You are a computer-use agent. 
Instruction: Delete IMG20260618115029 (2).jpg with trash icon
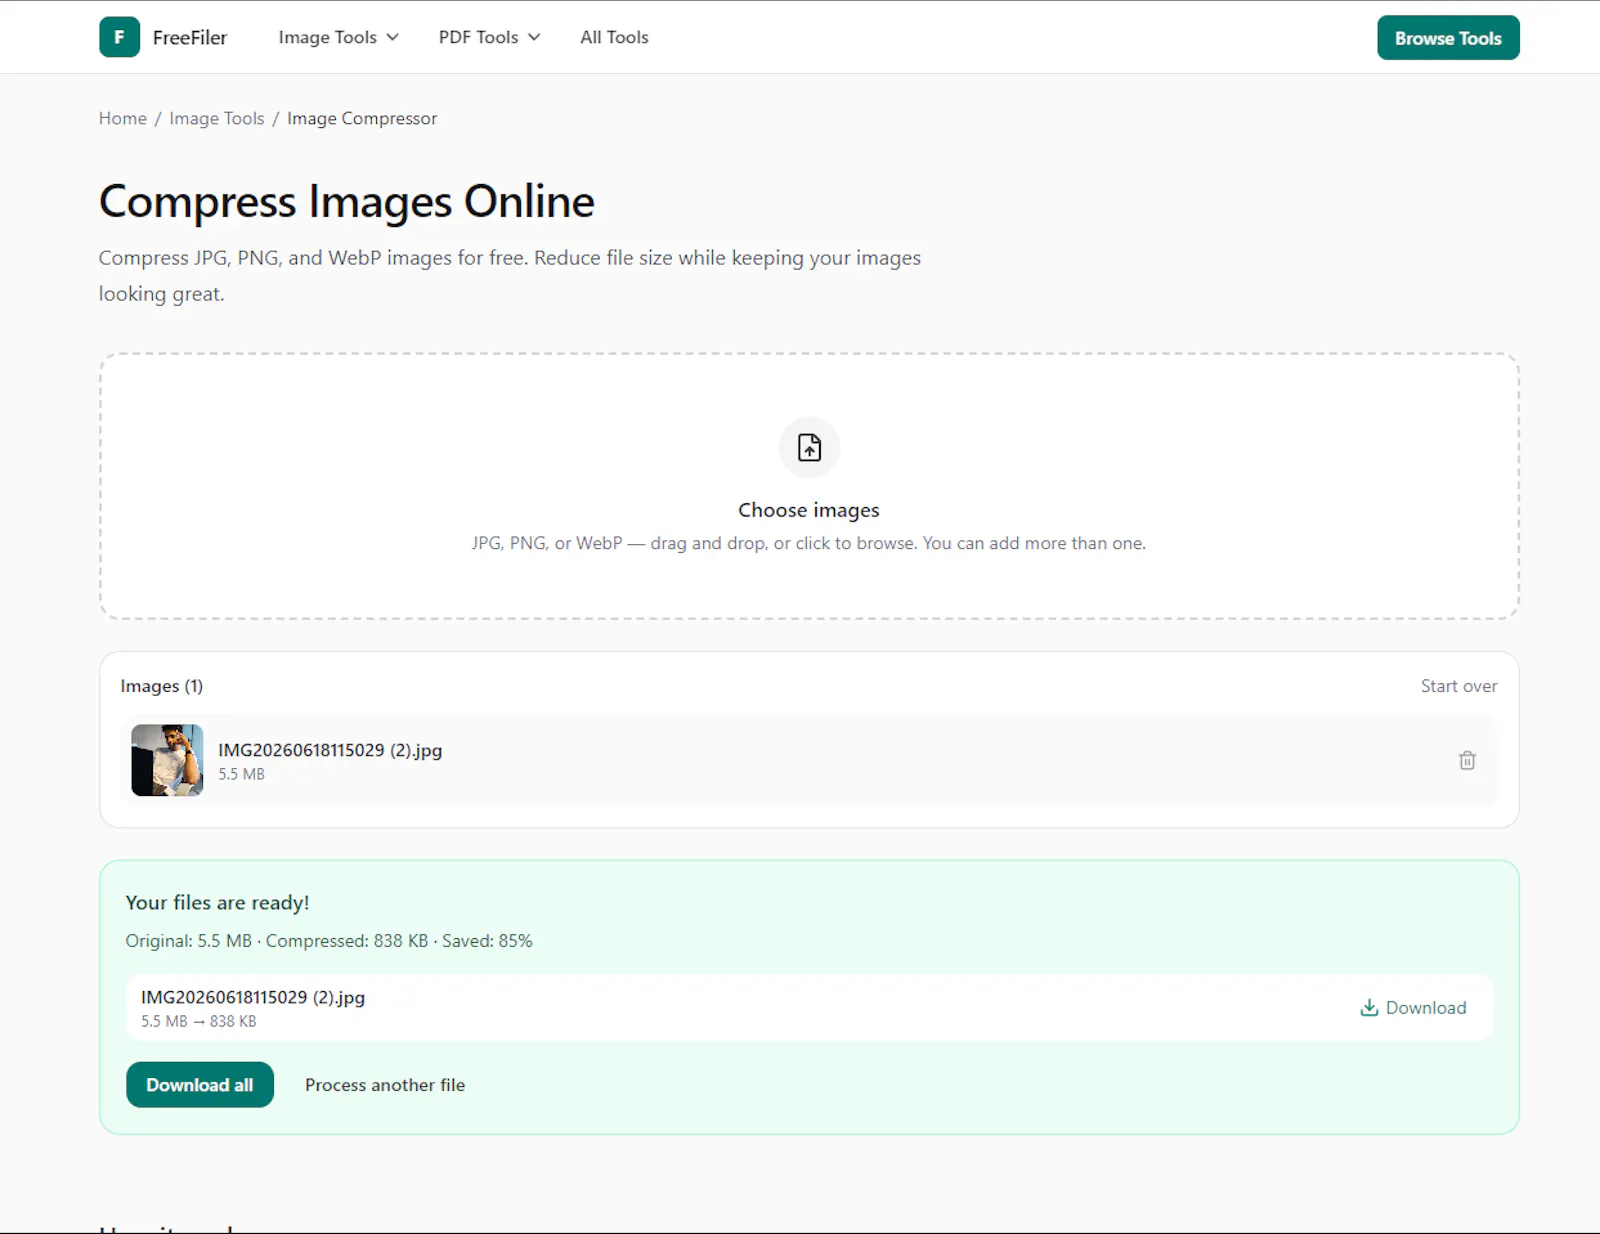(1467, 760)
